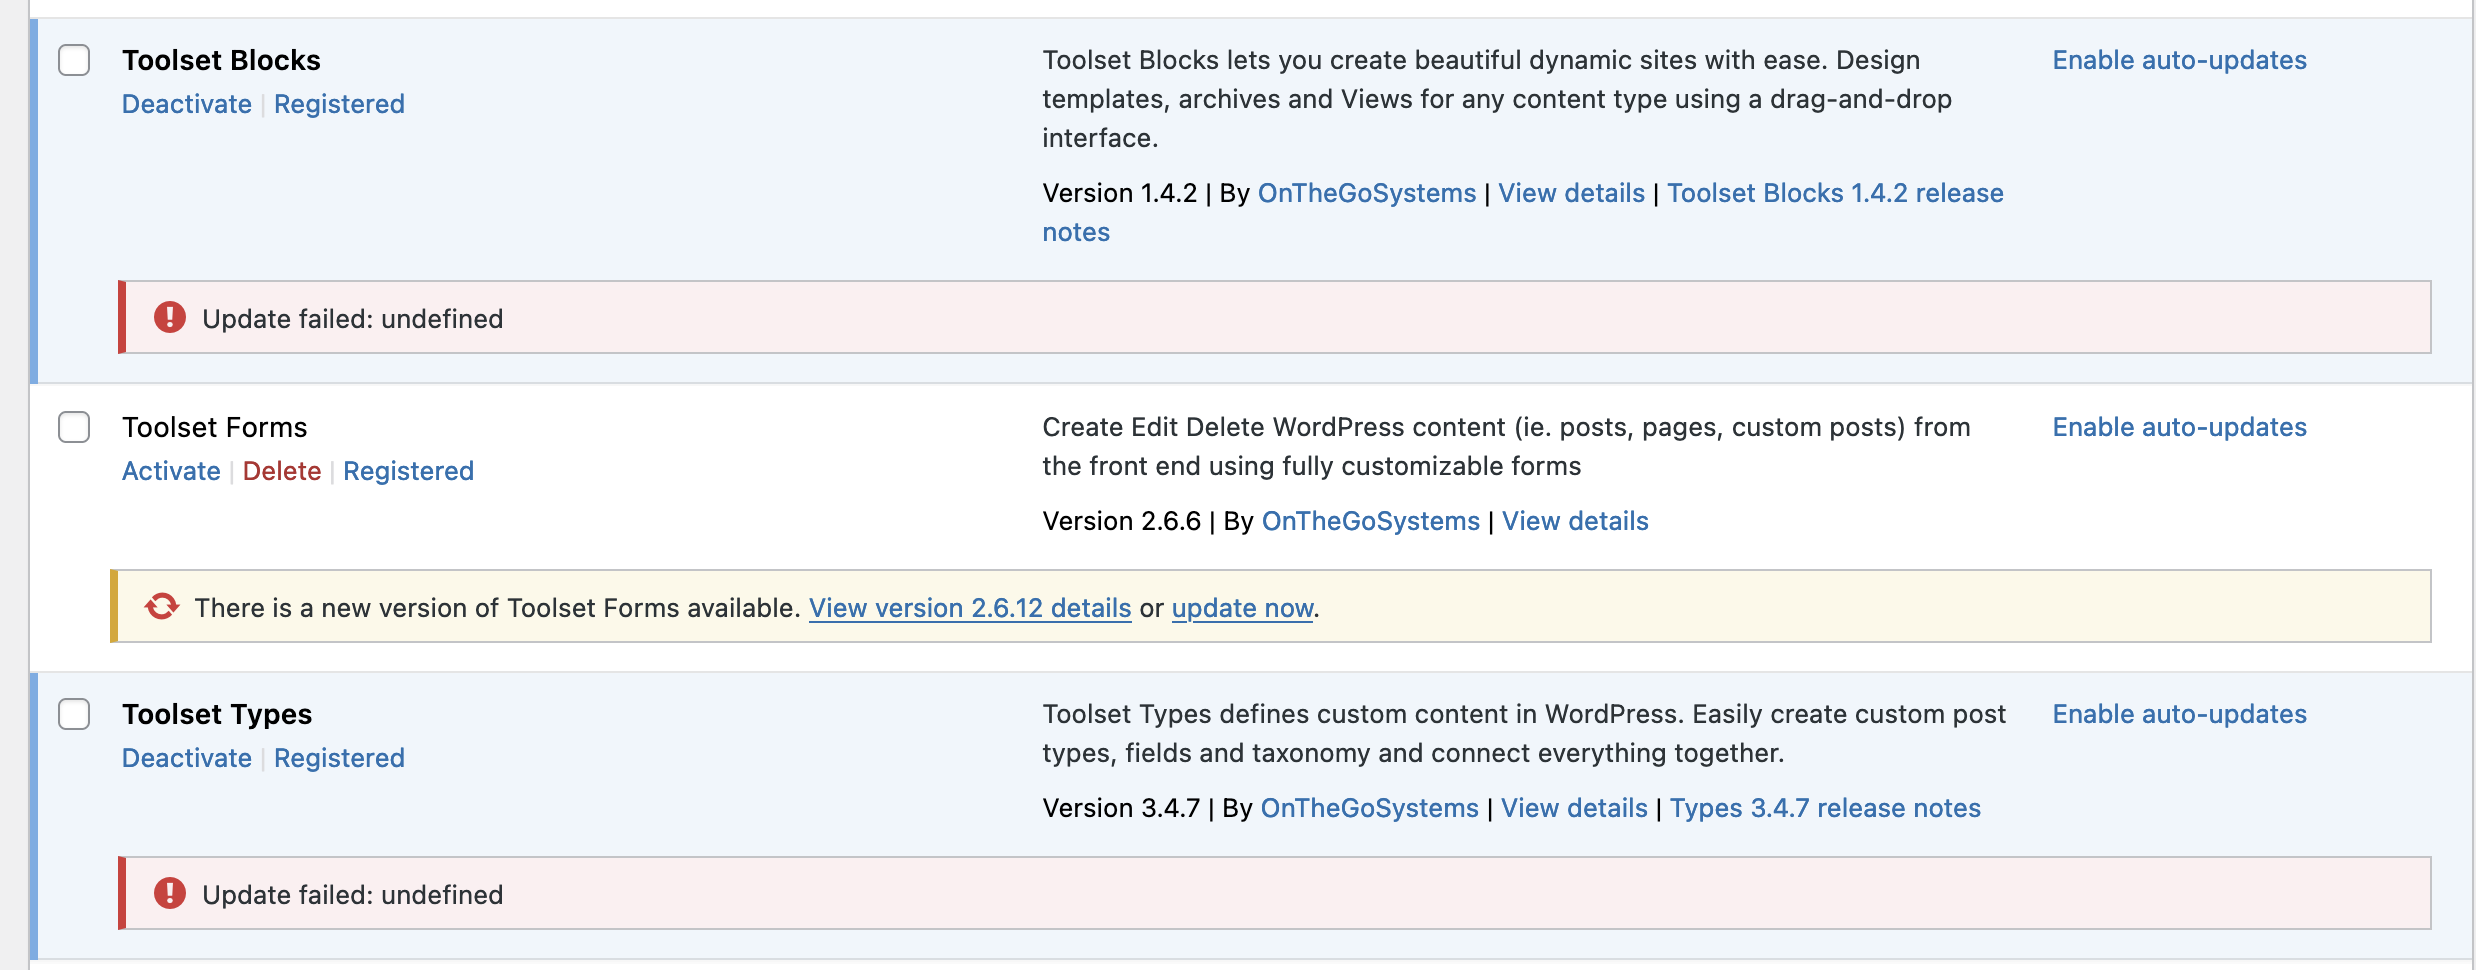View details of Toolset Forms
The height and width of the screenshot is (970, 2476).
pyautogui.click(x=1575, y=521)
